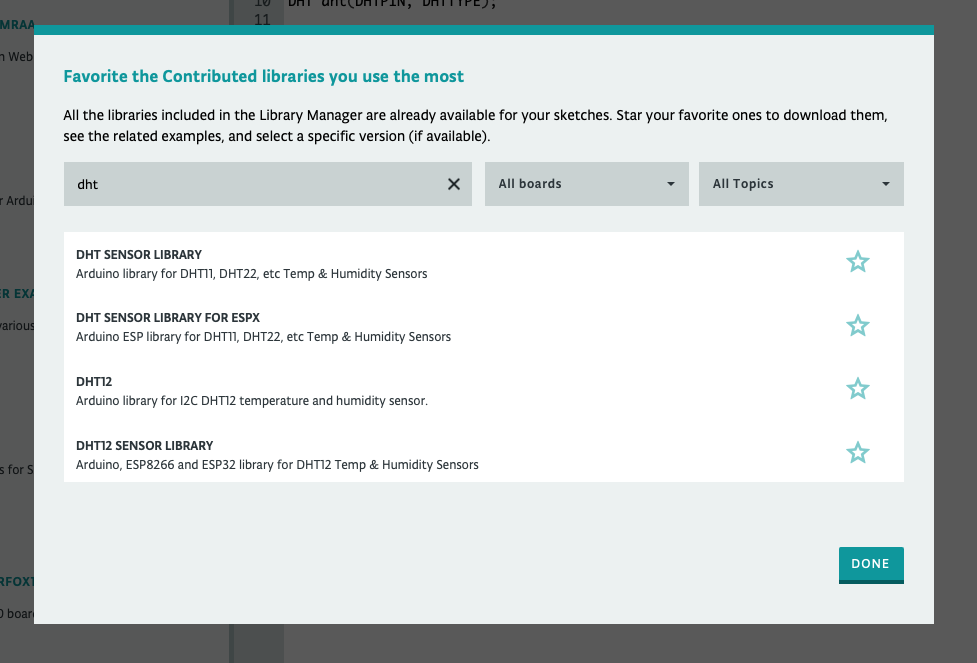Image resolution: width=977 pixels, height=663 pixels.
Task: Favorite the DHT12 Sensor Library
Action: 857,453
